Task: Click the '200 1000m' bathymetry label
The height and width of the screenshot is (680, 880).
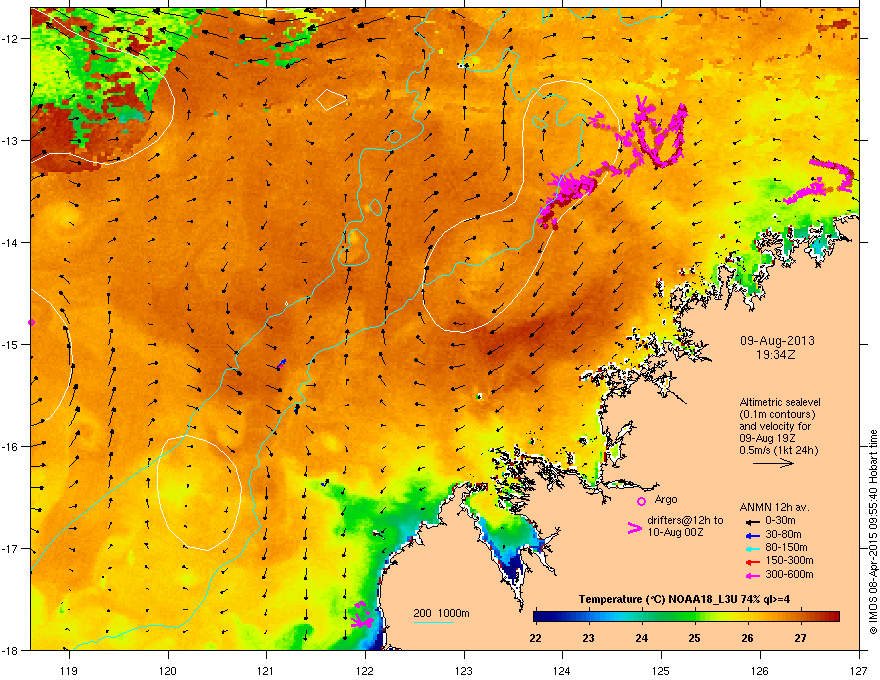Action: (x=441, y=613)
